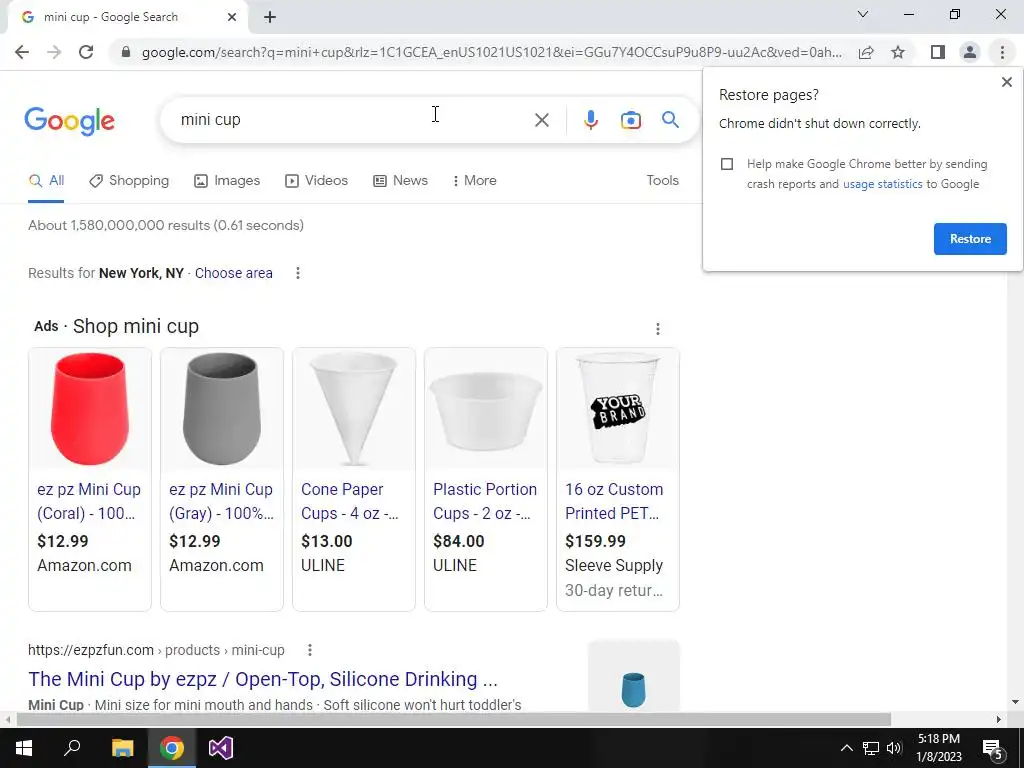The image size is (1024, 768).
Task: Click the vertical scroll down arrow
Action: [x=1015, y=703]
